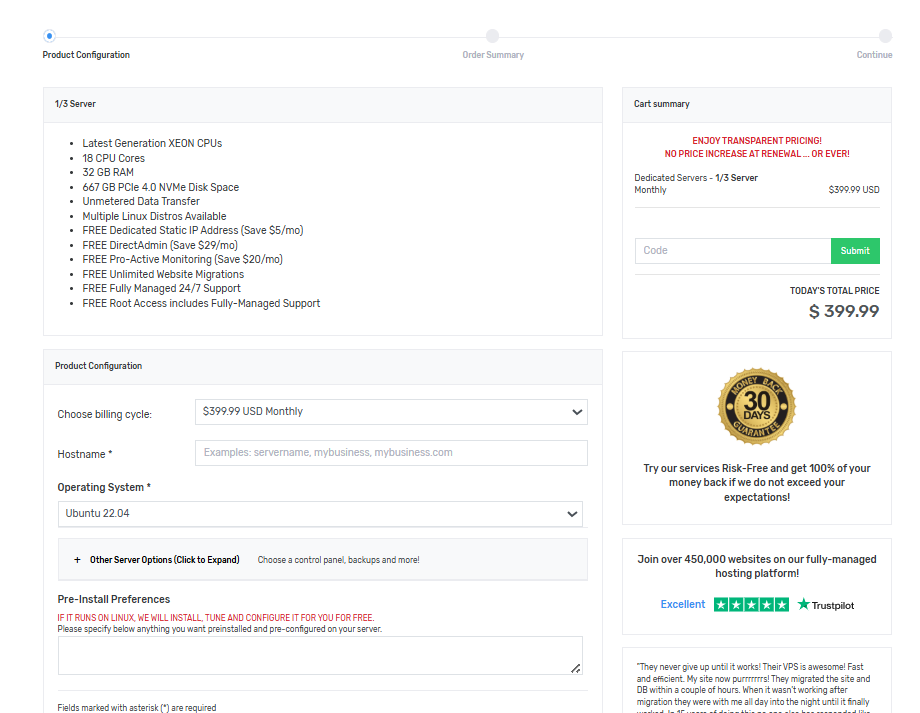Viewport: 920px width, 713px height.
Task: Click 'FREE Pro-Active Monitoring (Save $20/mo)' text
Action: coord(182,259)
